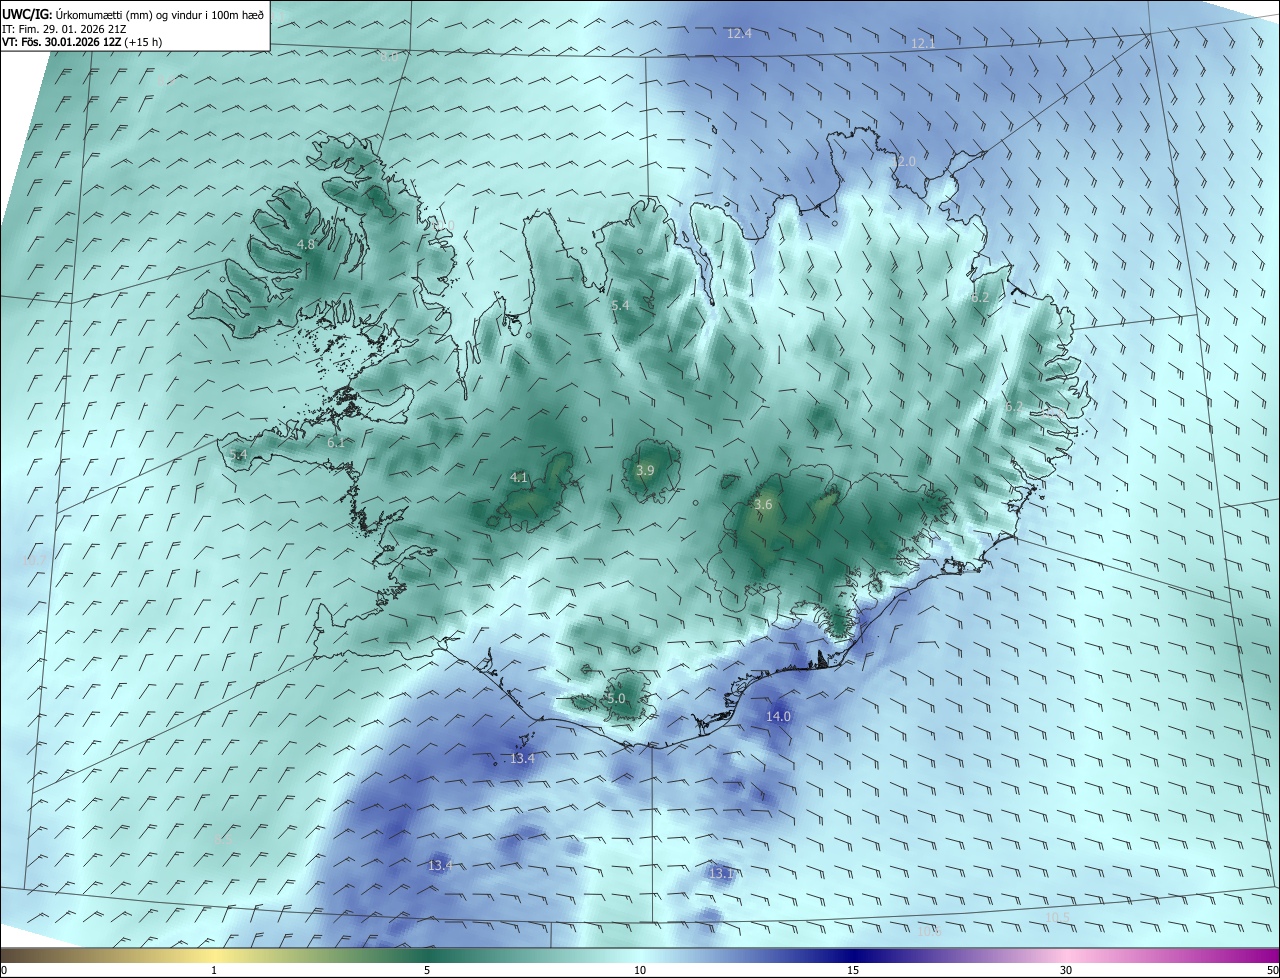Click the 13.4 value closest to the 5.0 label
The width and height of the screenshot is (1280, 978).
pyautogui.click(x=523, y=759)
